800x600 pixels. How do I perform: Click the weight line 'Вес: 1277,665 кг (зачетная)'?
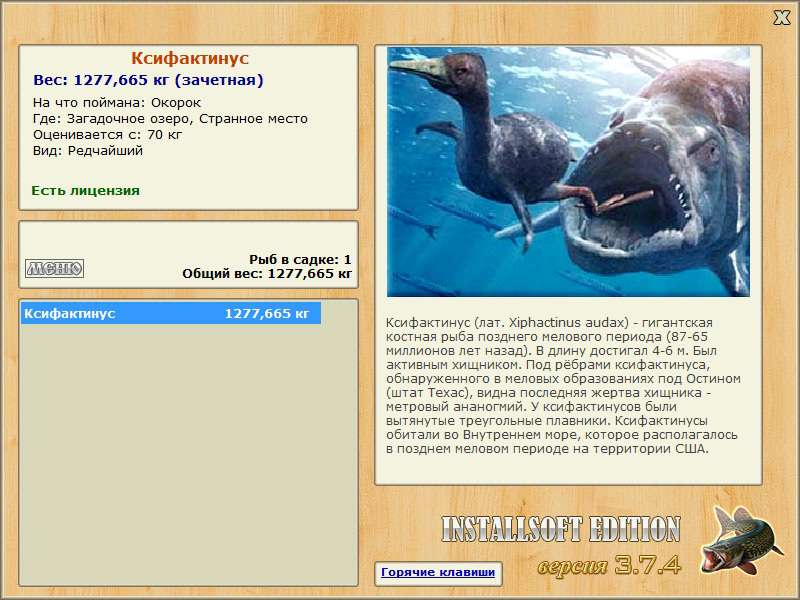pos(148,80)
